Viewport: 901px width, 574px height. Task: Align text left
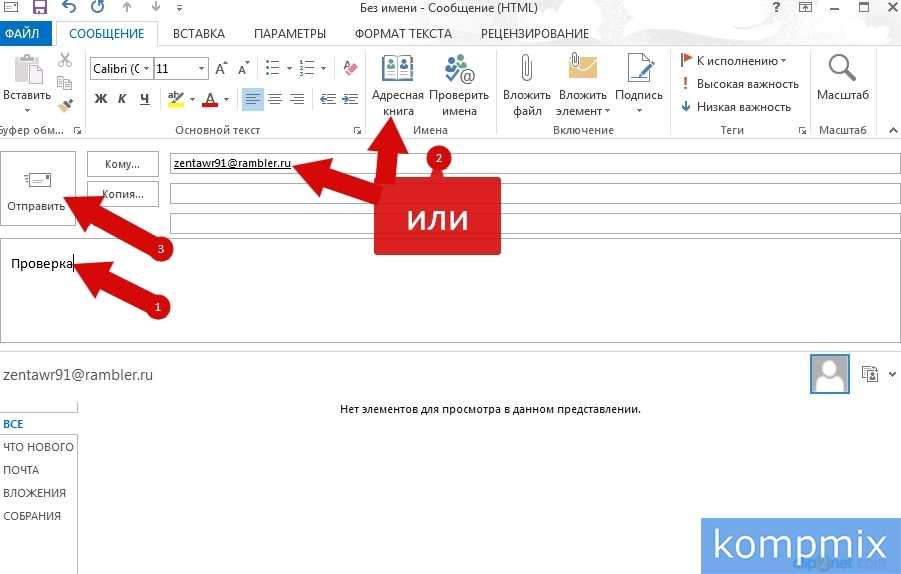252,99
